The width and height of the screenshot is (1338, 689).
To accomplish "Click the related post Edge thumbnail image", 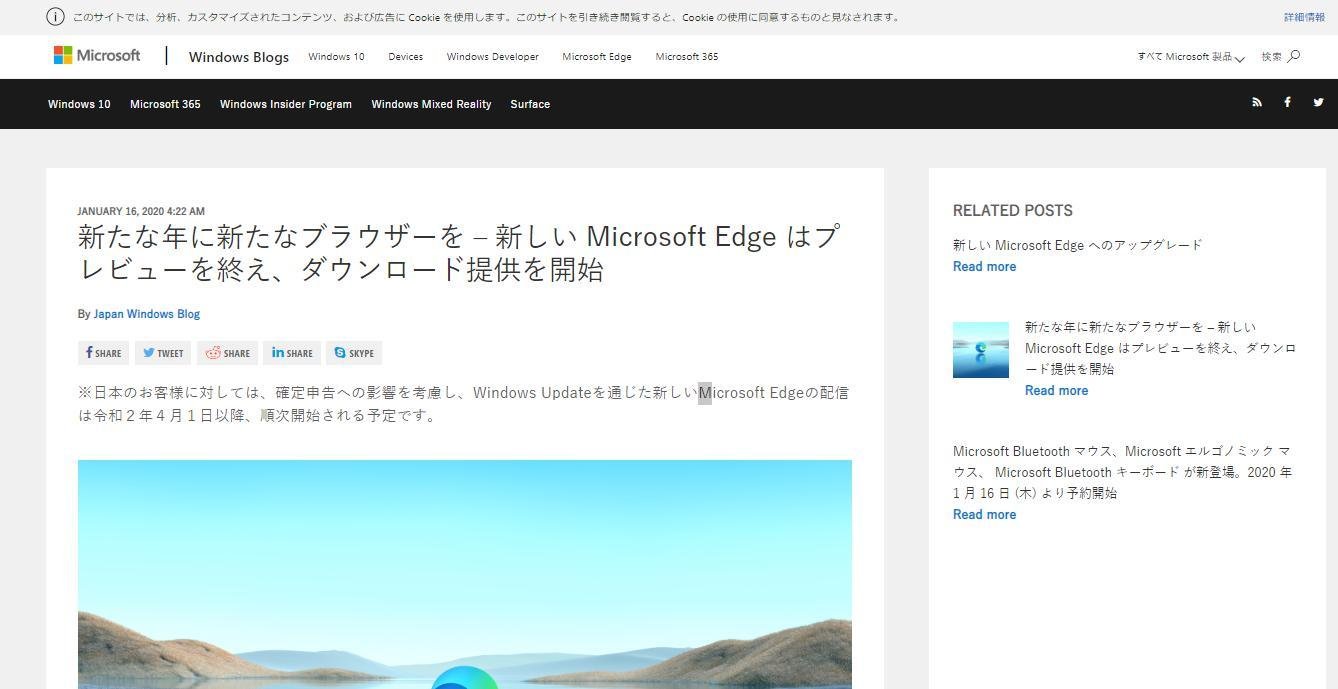I will tap(981, 350).
